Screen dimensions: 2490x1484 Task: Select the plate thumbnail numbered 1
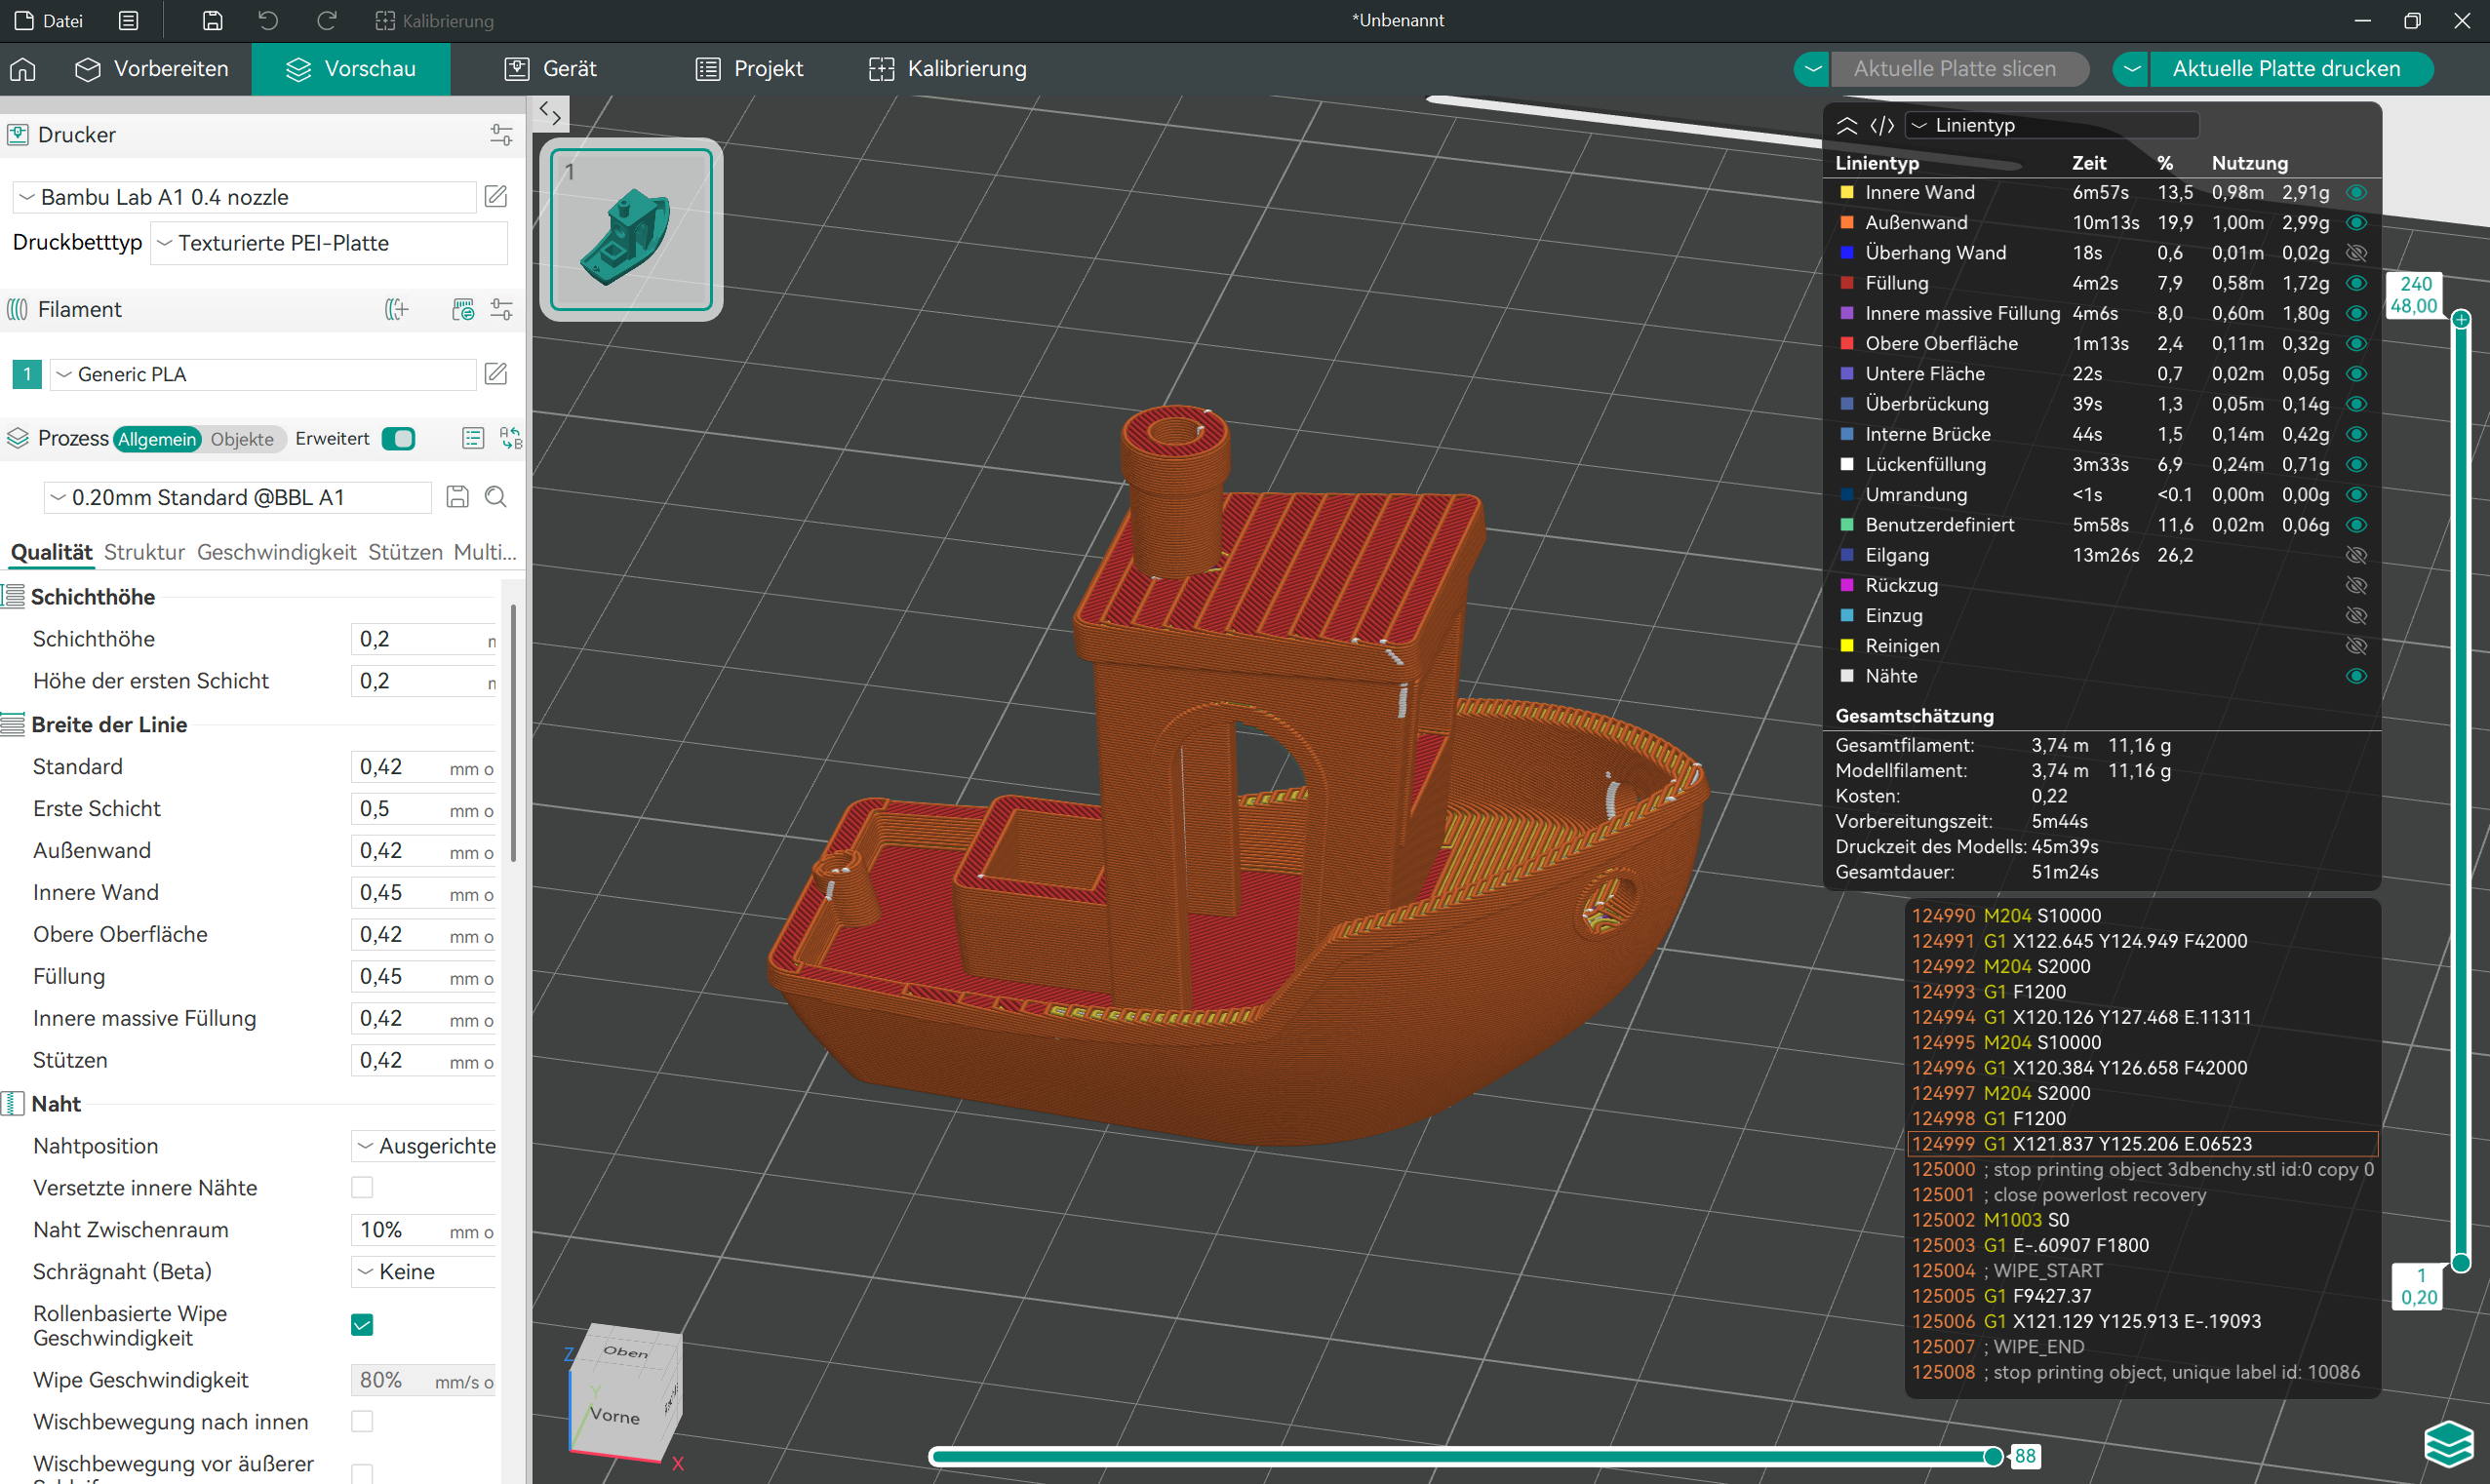(x=630, y=228)
